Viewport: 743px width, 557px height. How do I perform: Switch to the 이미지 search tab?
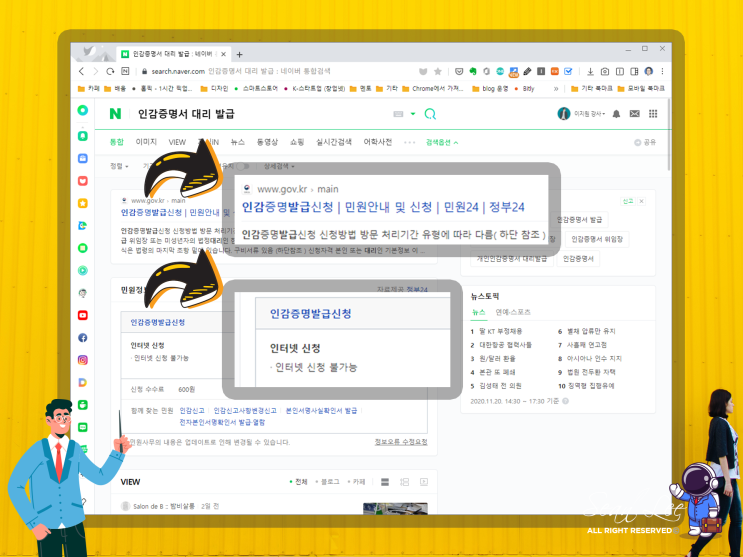146,142
